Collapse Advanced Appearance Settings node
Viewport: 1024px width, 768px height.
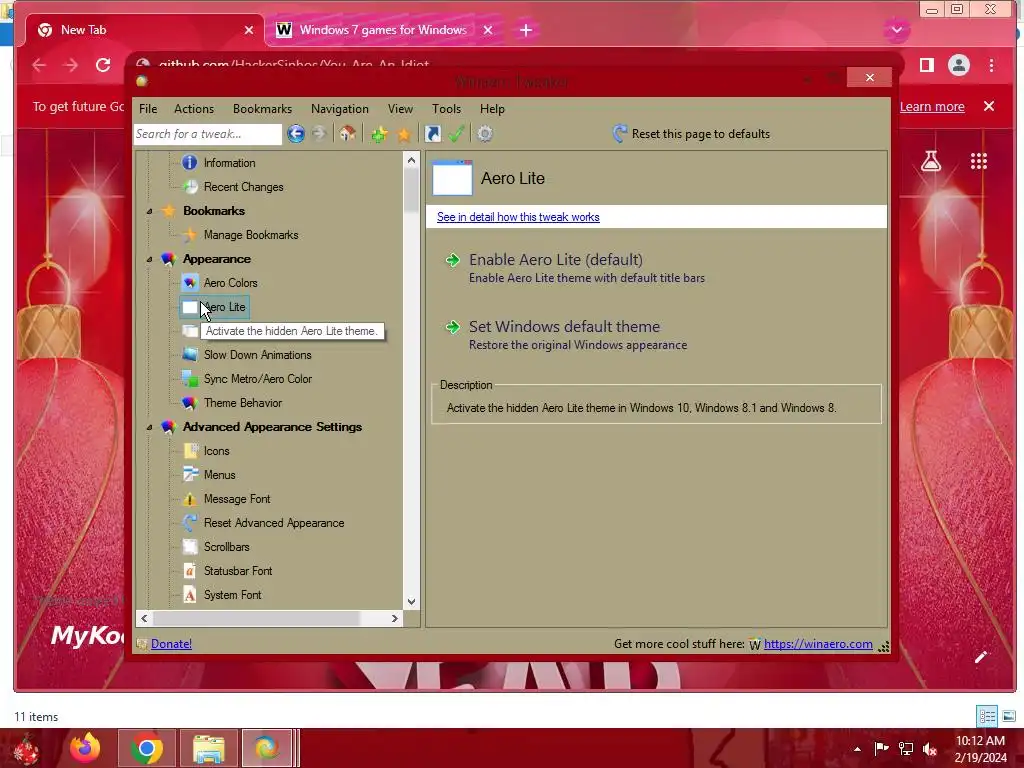[x=150, y=427]
